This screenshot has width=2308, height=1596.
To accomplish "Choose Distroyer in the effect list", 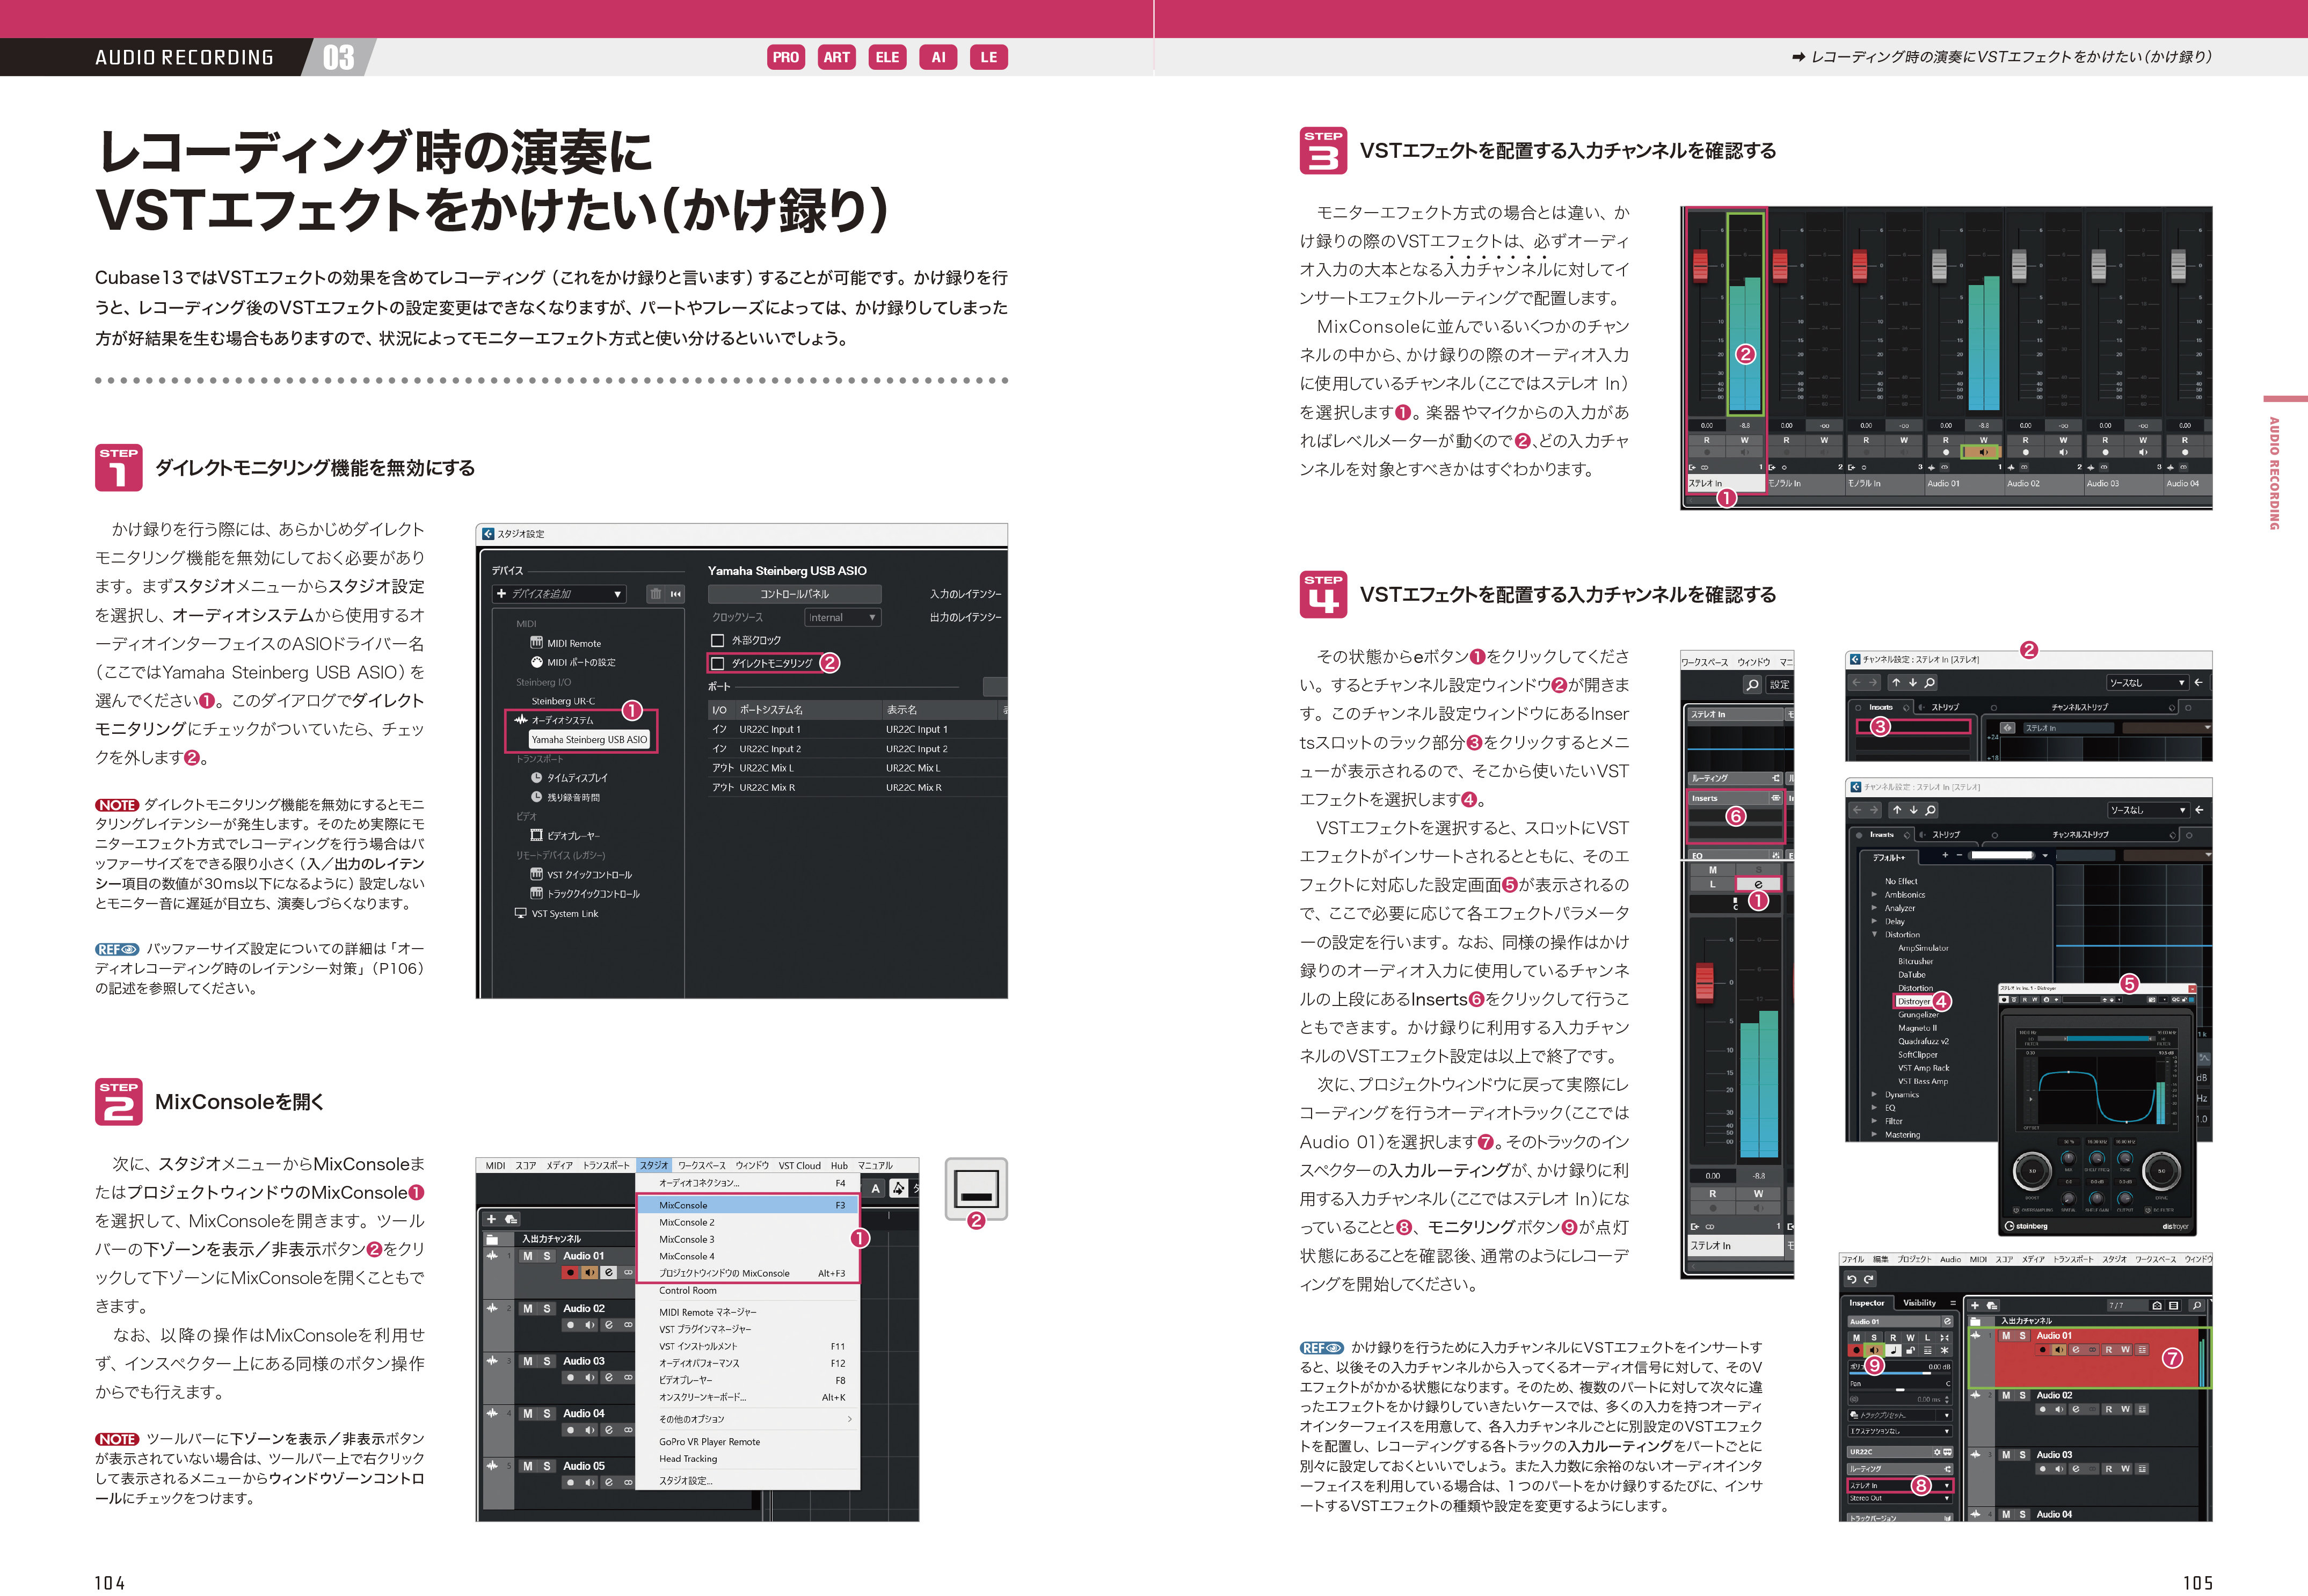I will (x=1914, y=1001).
